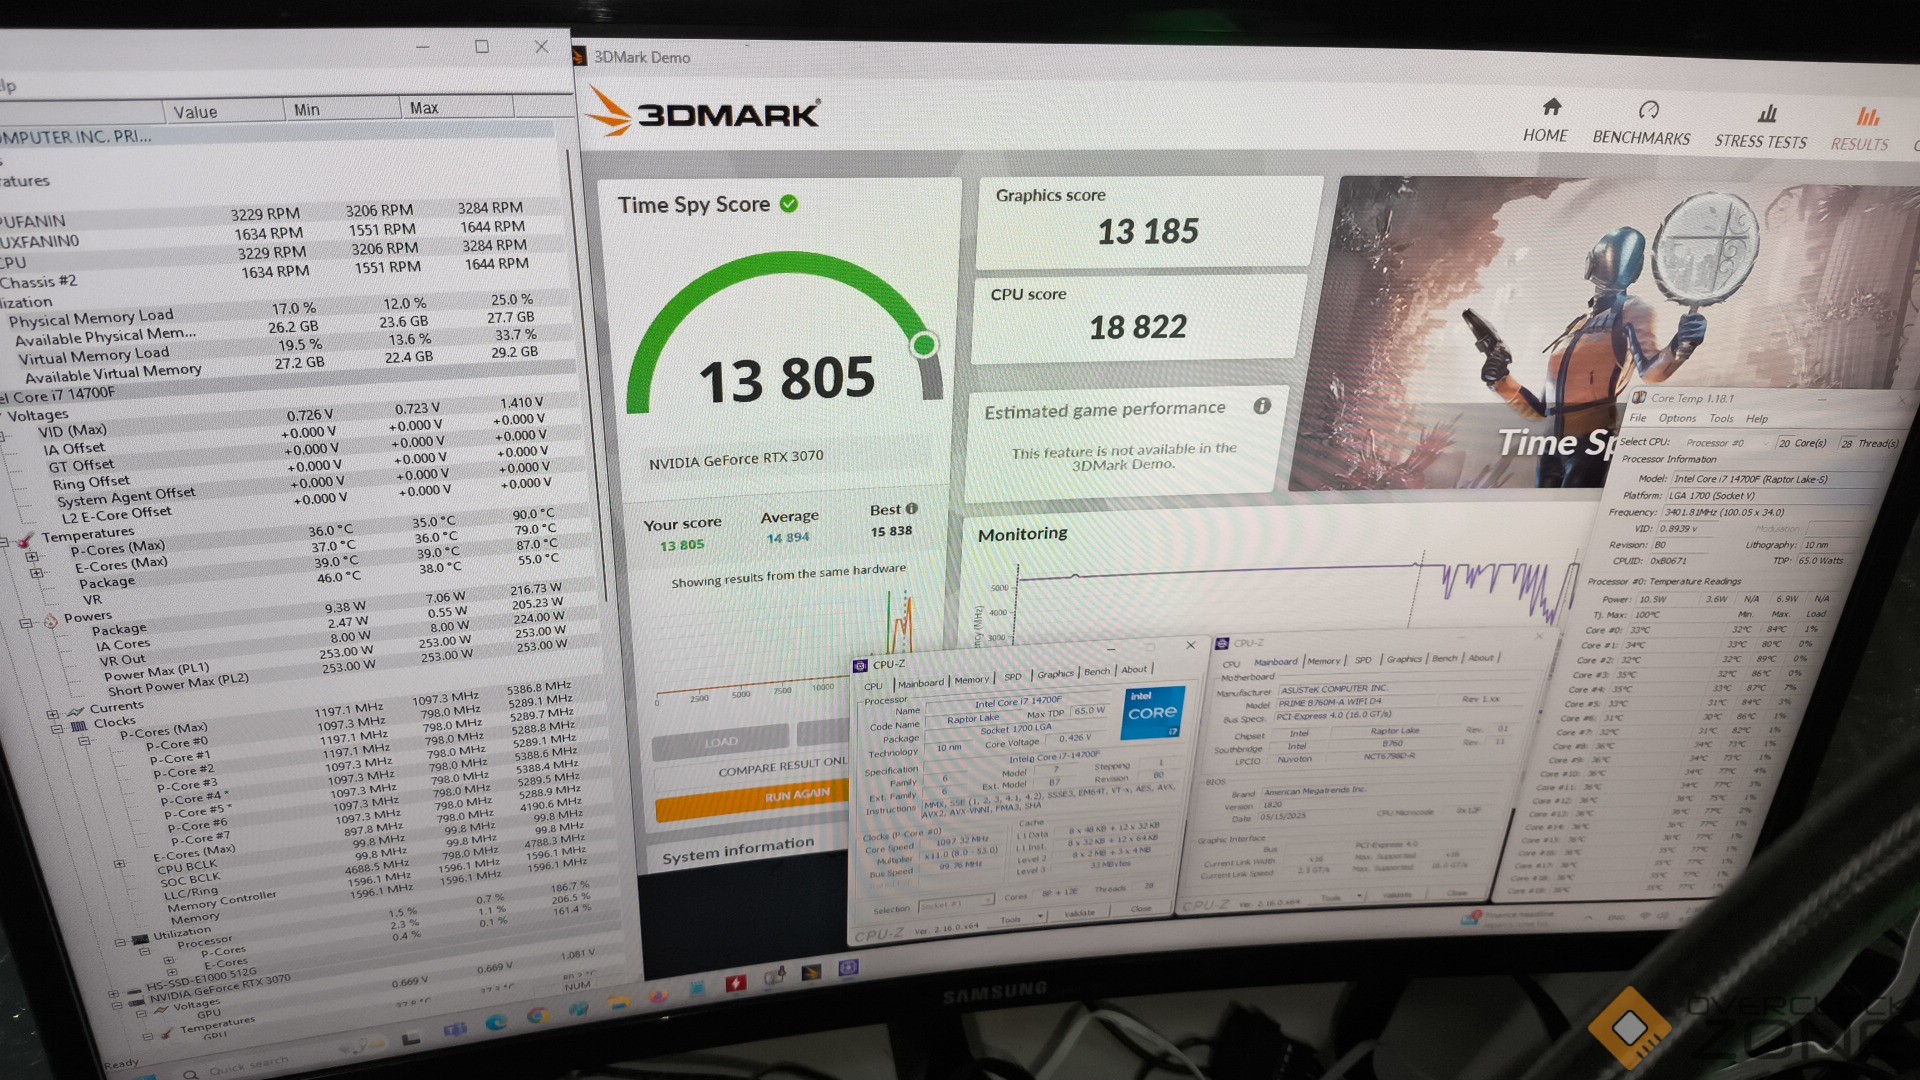Click the info icon beside Best score

click(911, 508)
